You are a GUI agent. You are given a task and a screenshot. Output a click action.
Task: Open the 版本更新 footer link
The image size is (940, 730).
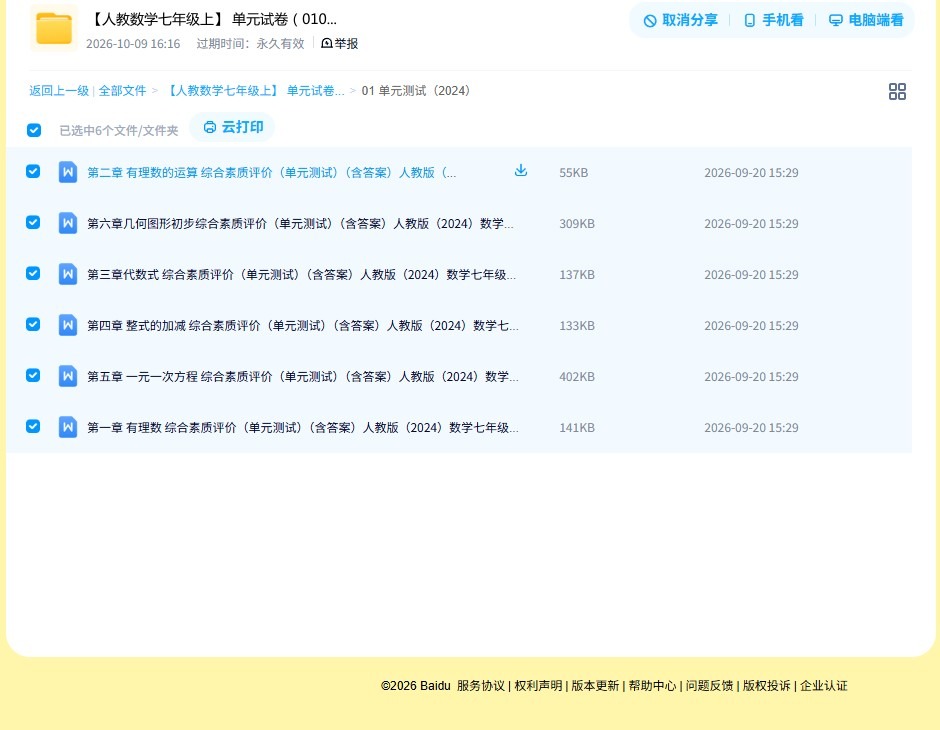pyautogui.click(x=595, y=686)
